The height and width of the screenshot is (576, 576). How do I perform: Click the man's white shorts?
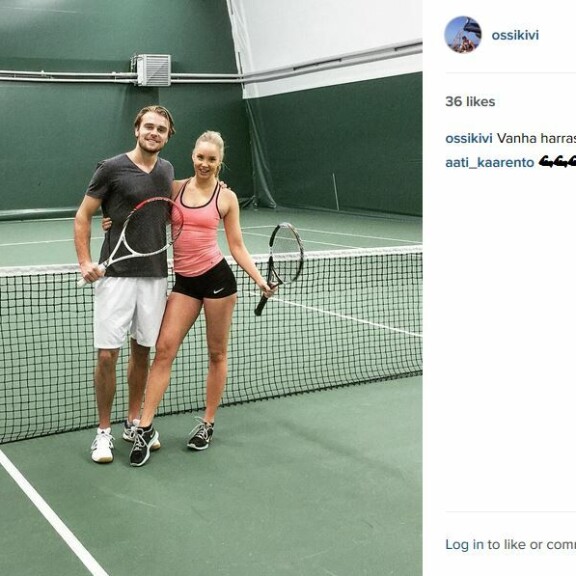pos(130,312)
